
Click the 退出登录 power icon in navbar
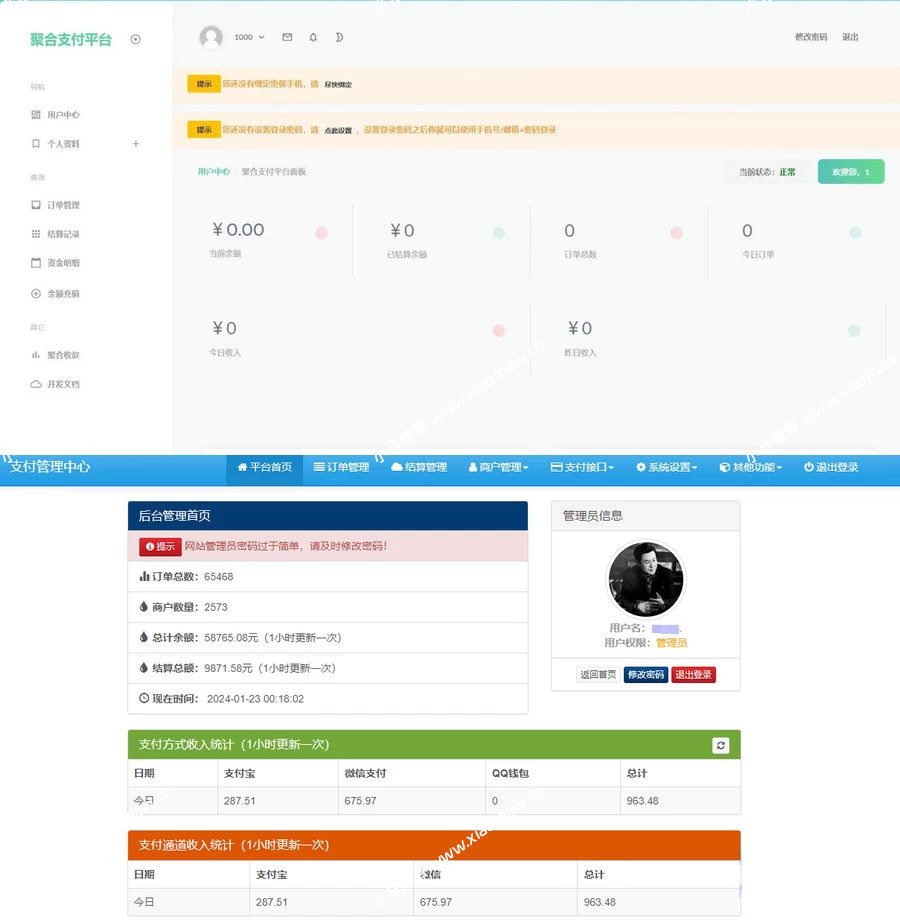click(x=831, y=467)
